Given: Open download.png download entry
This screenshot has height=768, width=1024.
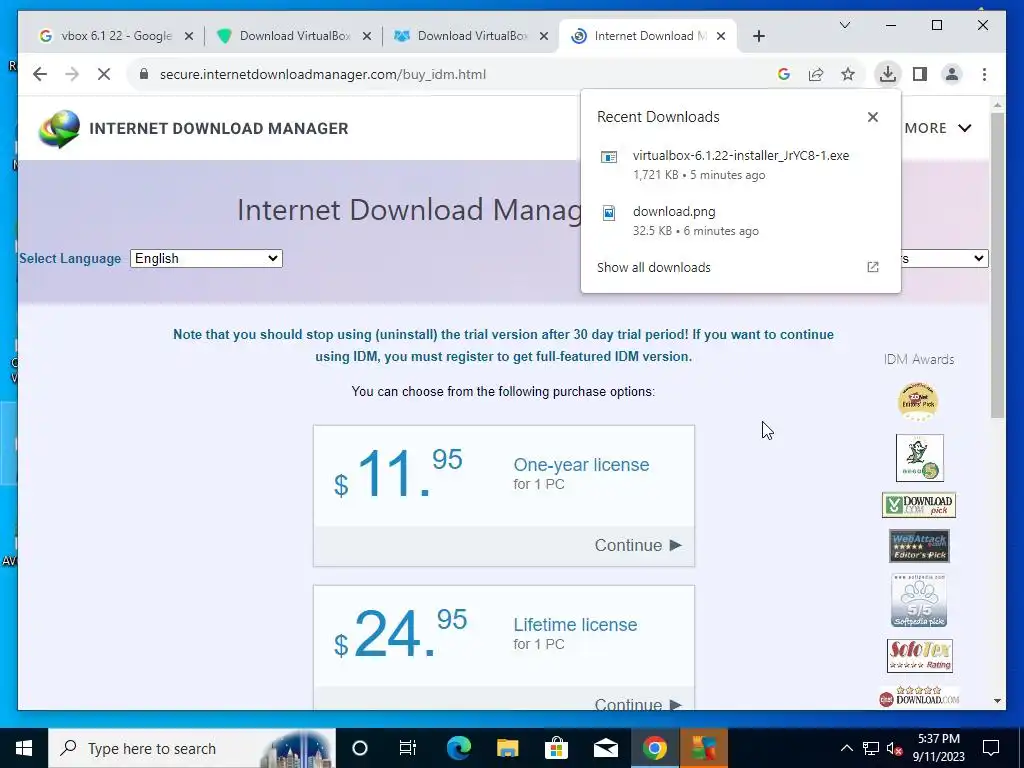Looking at the screenshot, I should click(x=741, y=221).
